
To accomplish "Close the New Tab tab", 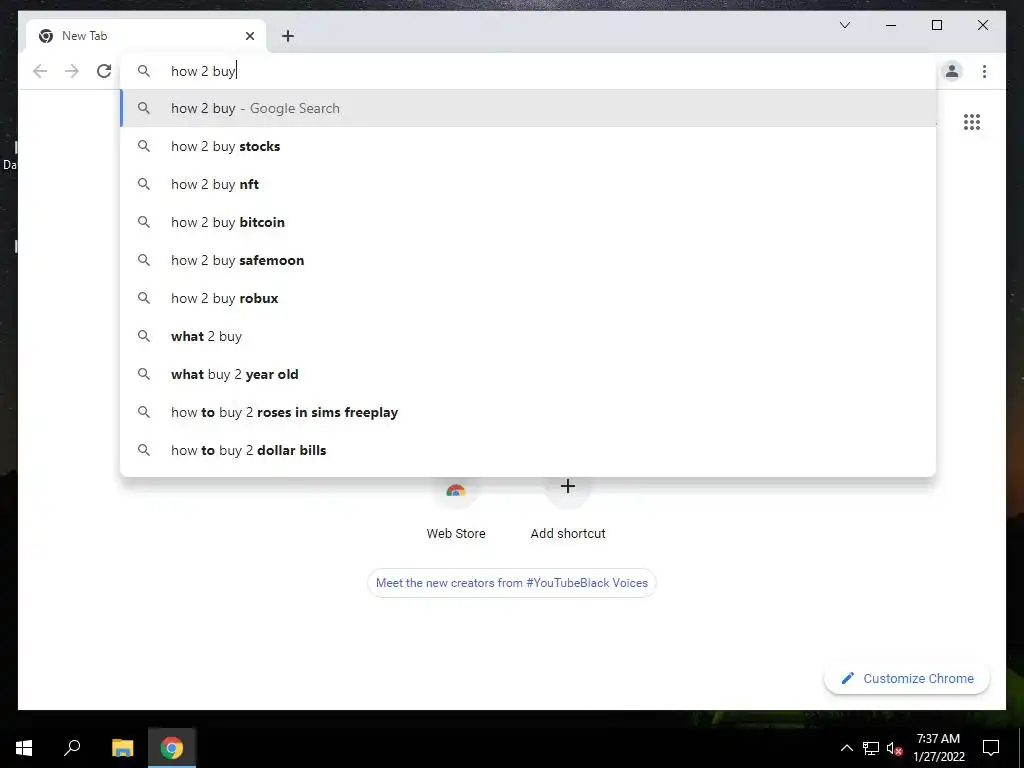I will tap(249, 36).
